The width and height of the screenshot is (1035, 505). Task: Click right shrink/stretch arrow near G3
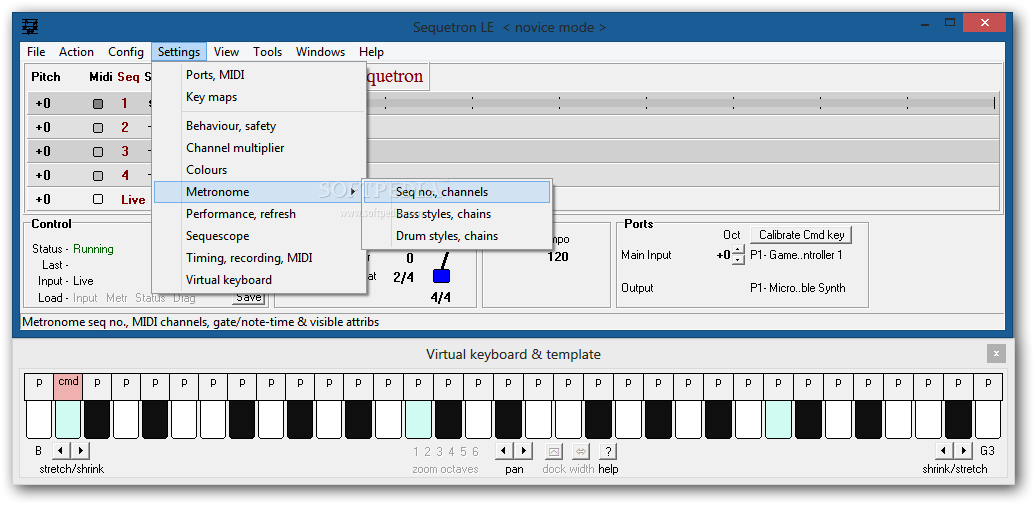pos(964,451)
